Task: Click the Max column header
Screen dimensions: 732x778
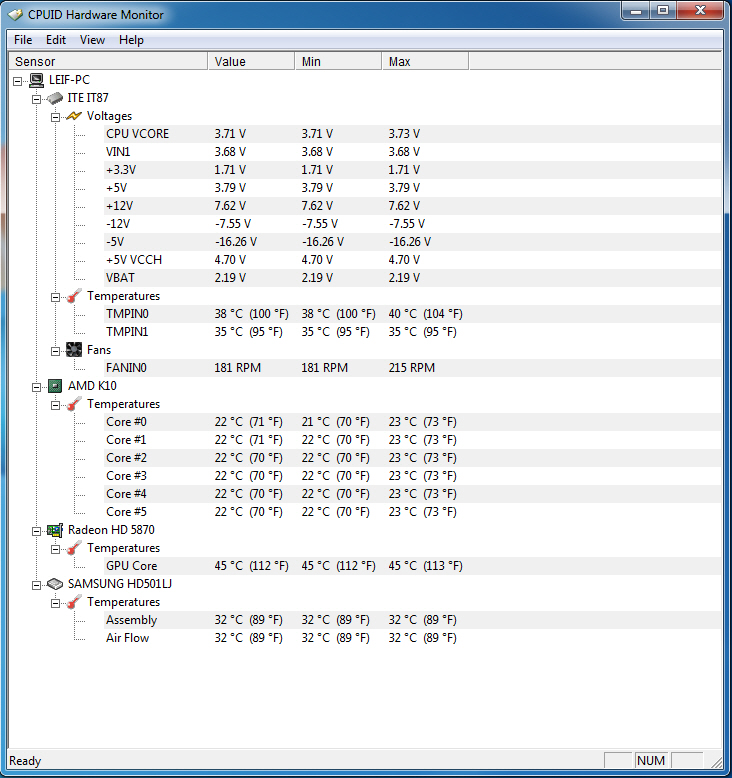Action: [x=425, y=62]
